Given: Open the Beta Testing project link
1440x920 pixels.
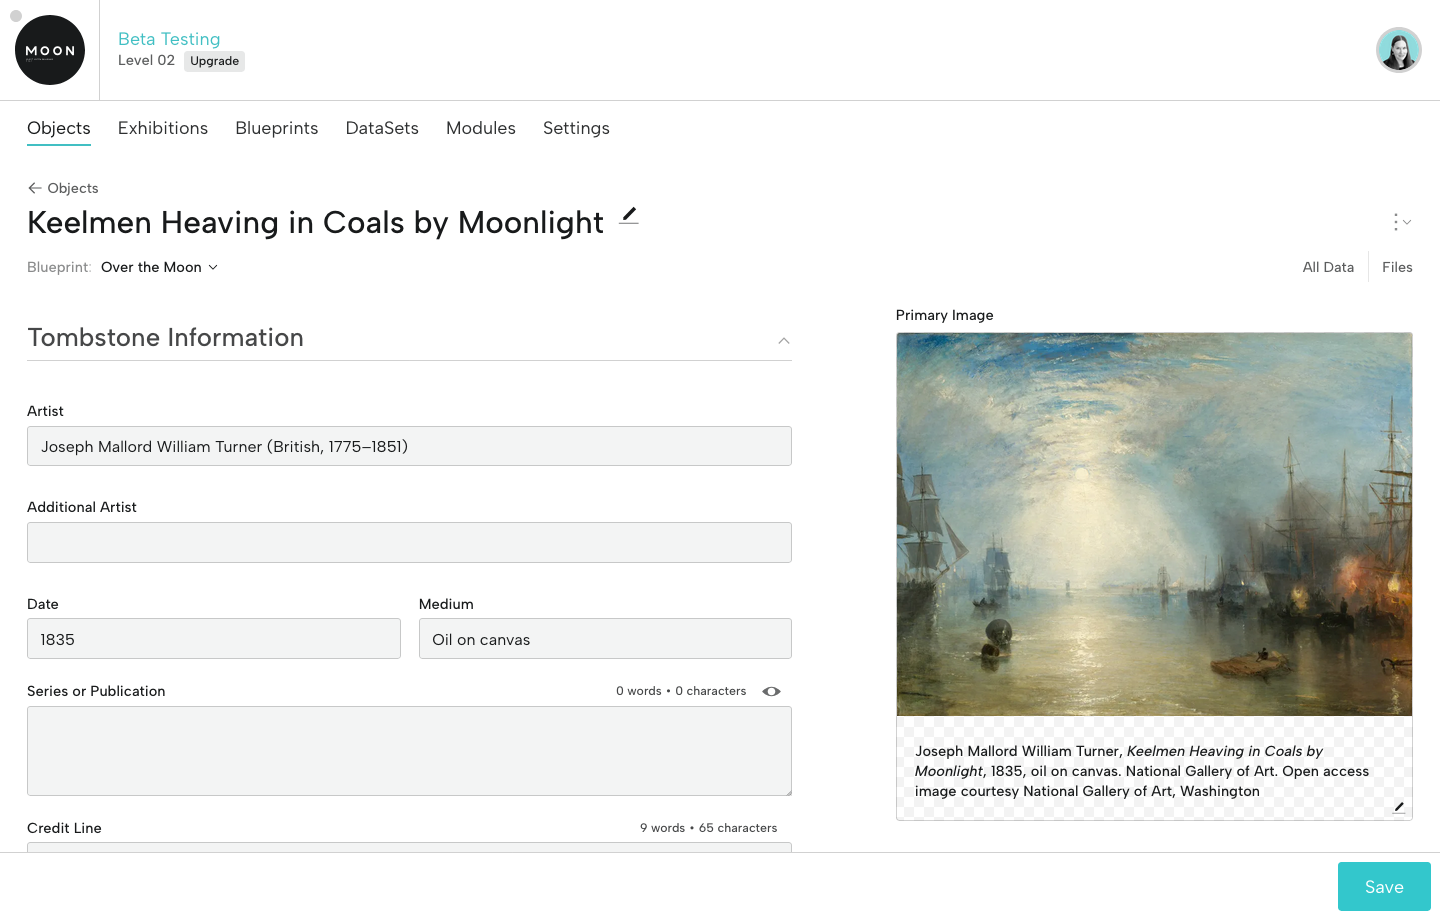Looking at the screenshot, I should [x=169, y=39].
